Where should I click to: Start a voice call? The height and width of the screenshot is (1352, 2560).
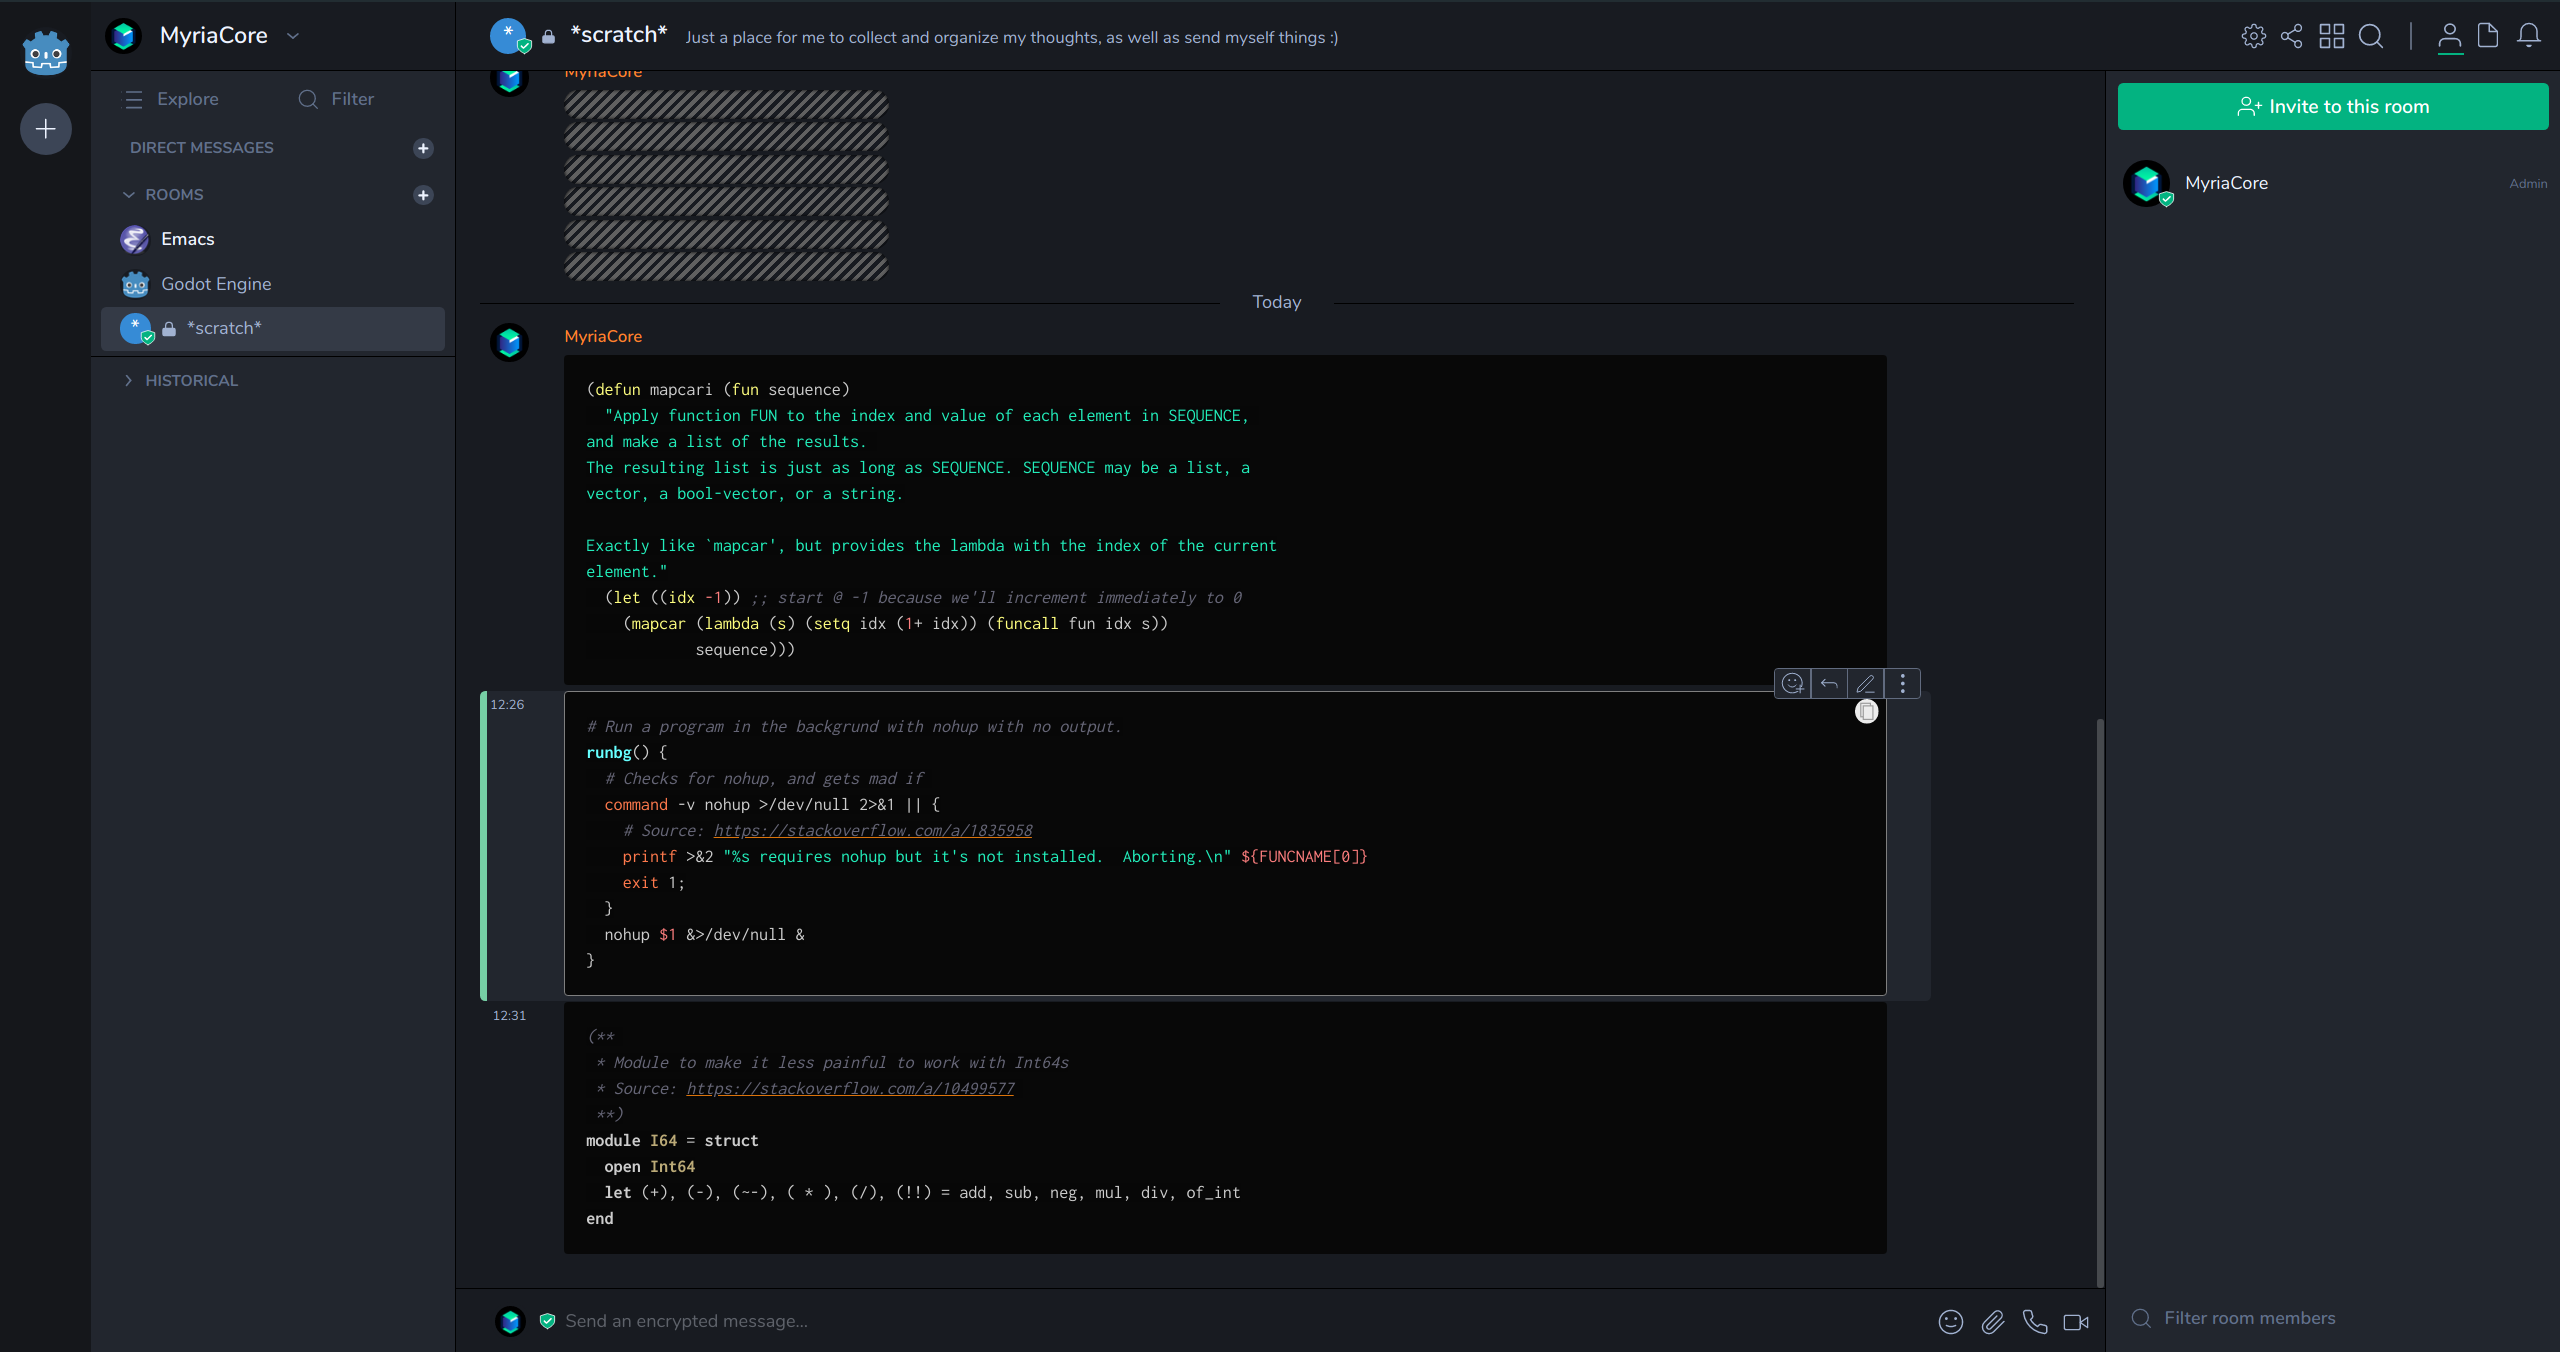pyautogui.click(x=2034, y=1321)
